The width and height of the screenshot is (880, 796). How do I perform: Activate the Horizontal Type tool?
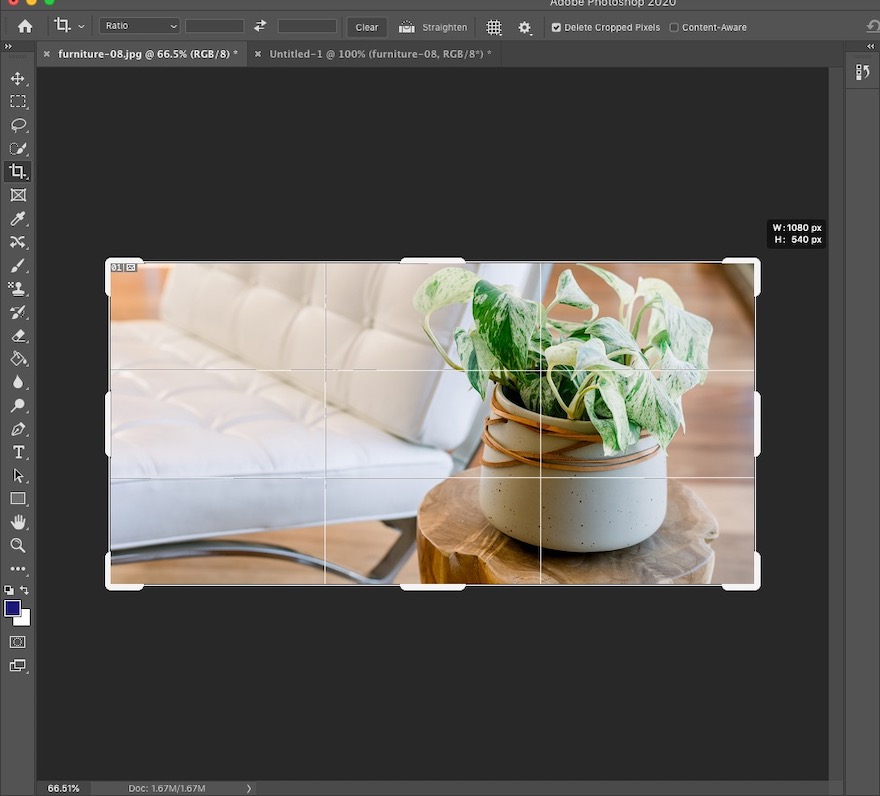(18, 453)
